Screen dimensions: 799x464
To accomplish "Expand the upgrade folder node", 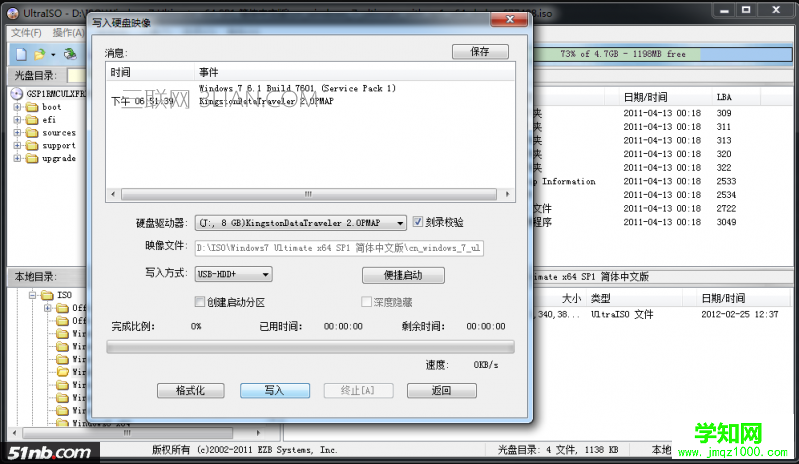I will tap(17, 158).
